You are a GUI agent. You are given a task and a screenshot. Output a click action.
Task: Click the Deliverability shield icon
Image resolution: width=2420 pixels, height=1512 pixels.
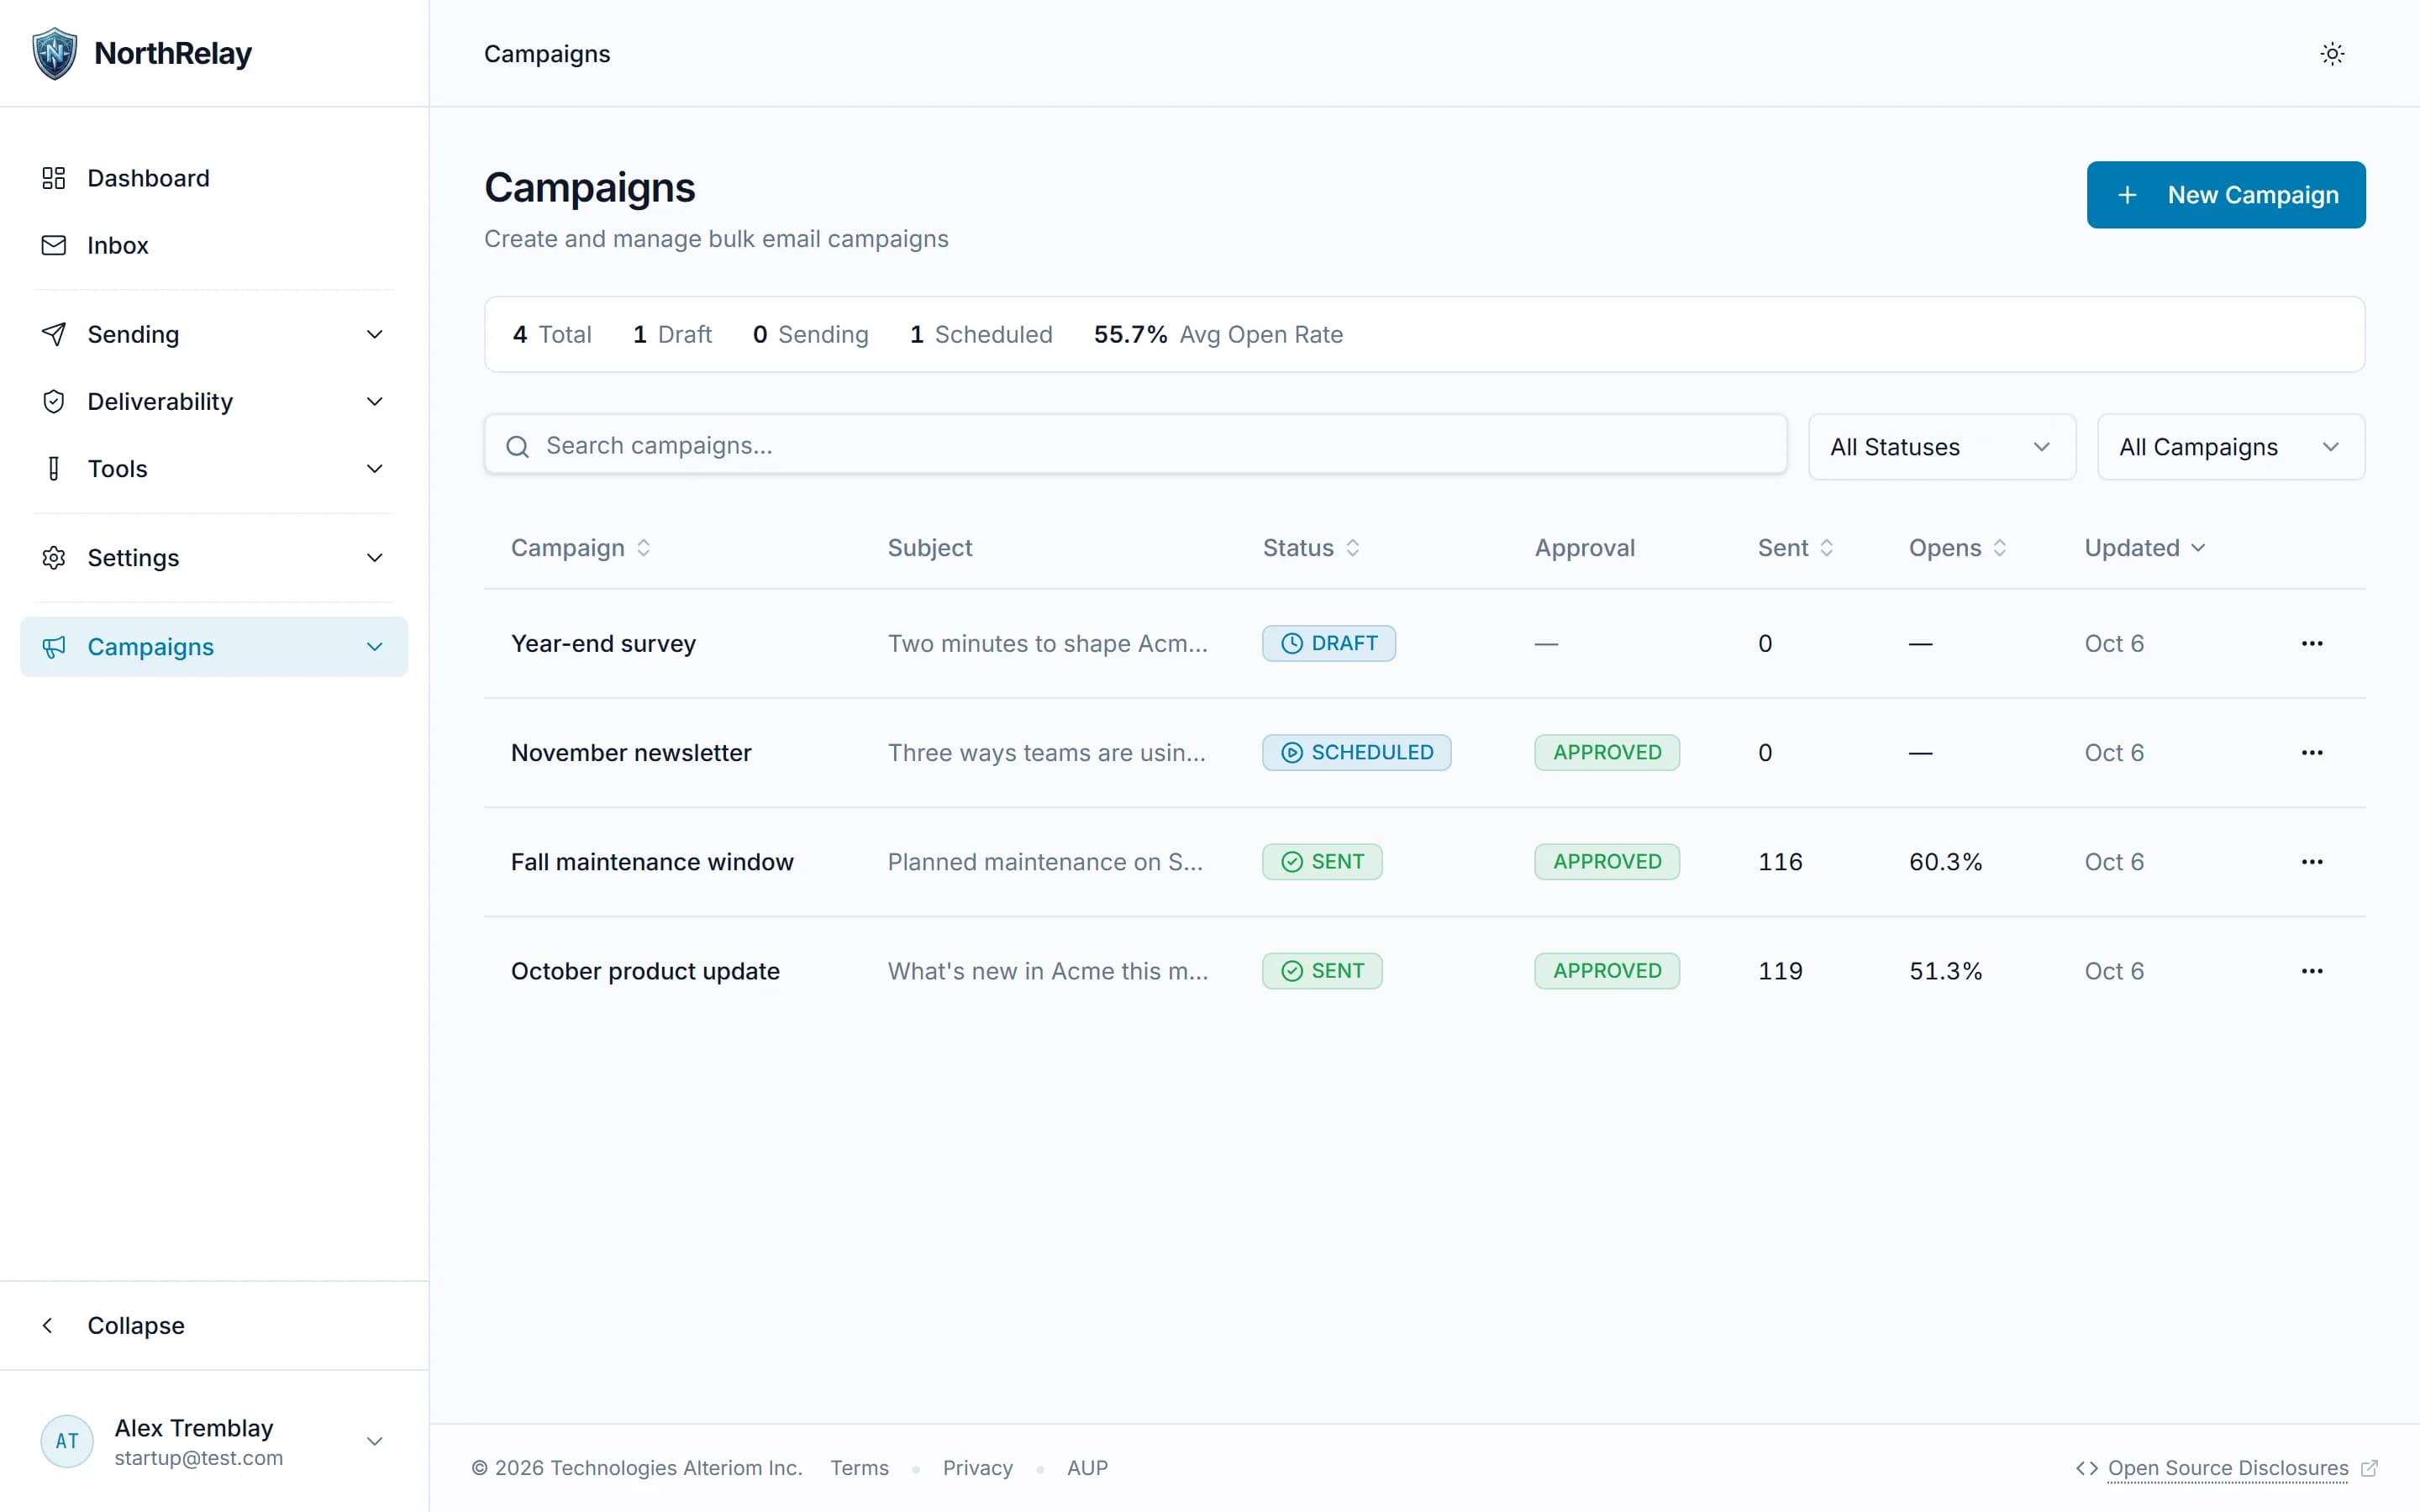[x=54, y=401]
